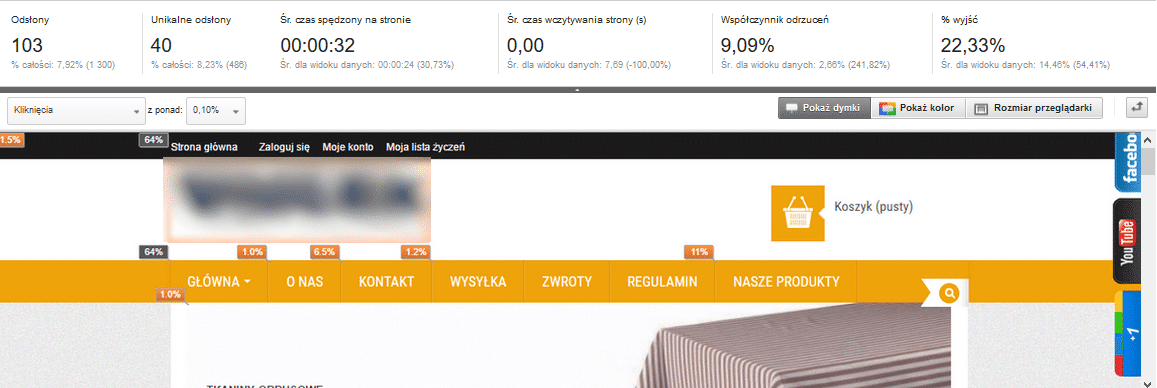Click the Zaloguj się link
Viewport: 1157px width, 388px height.
284,147
